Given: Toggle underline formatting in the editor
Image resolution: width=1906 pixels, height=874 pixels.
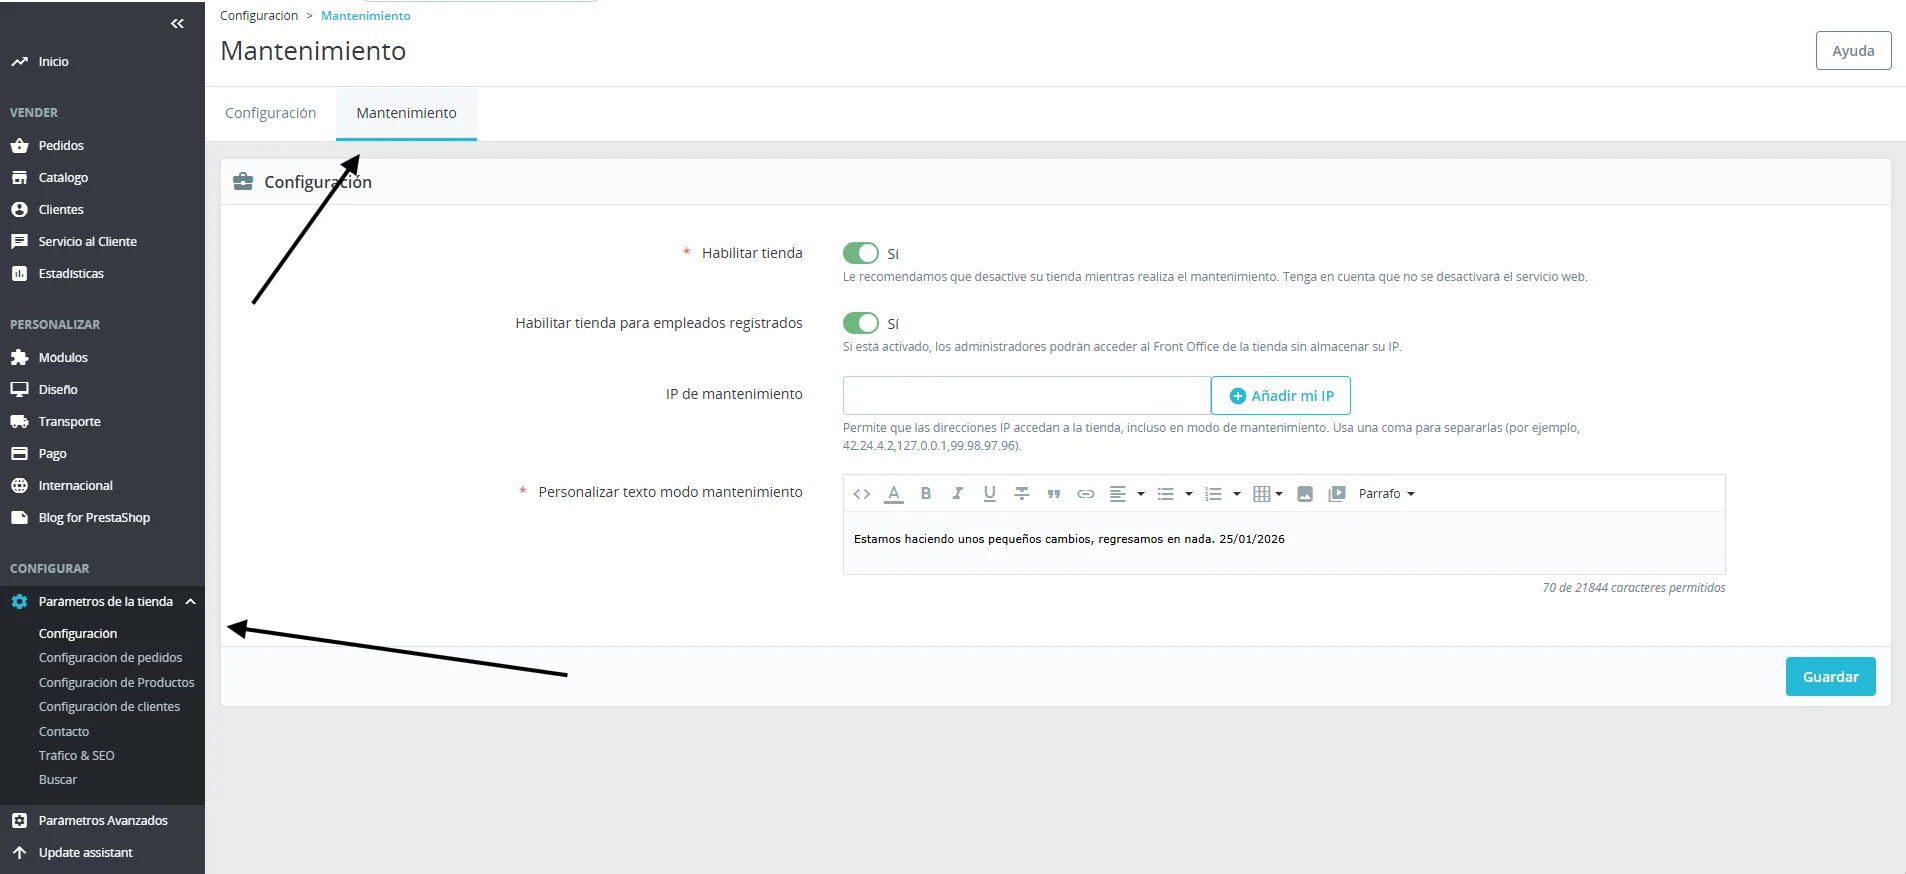Looking at the screenshot, I should click(990, 494).
